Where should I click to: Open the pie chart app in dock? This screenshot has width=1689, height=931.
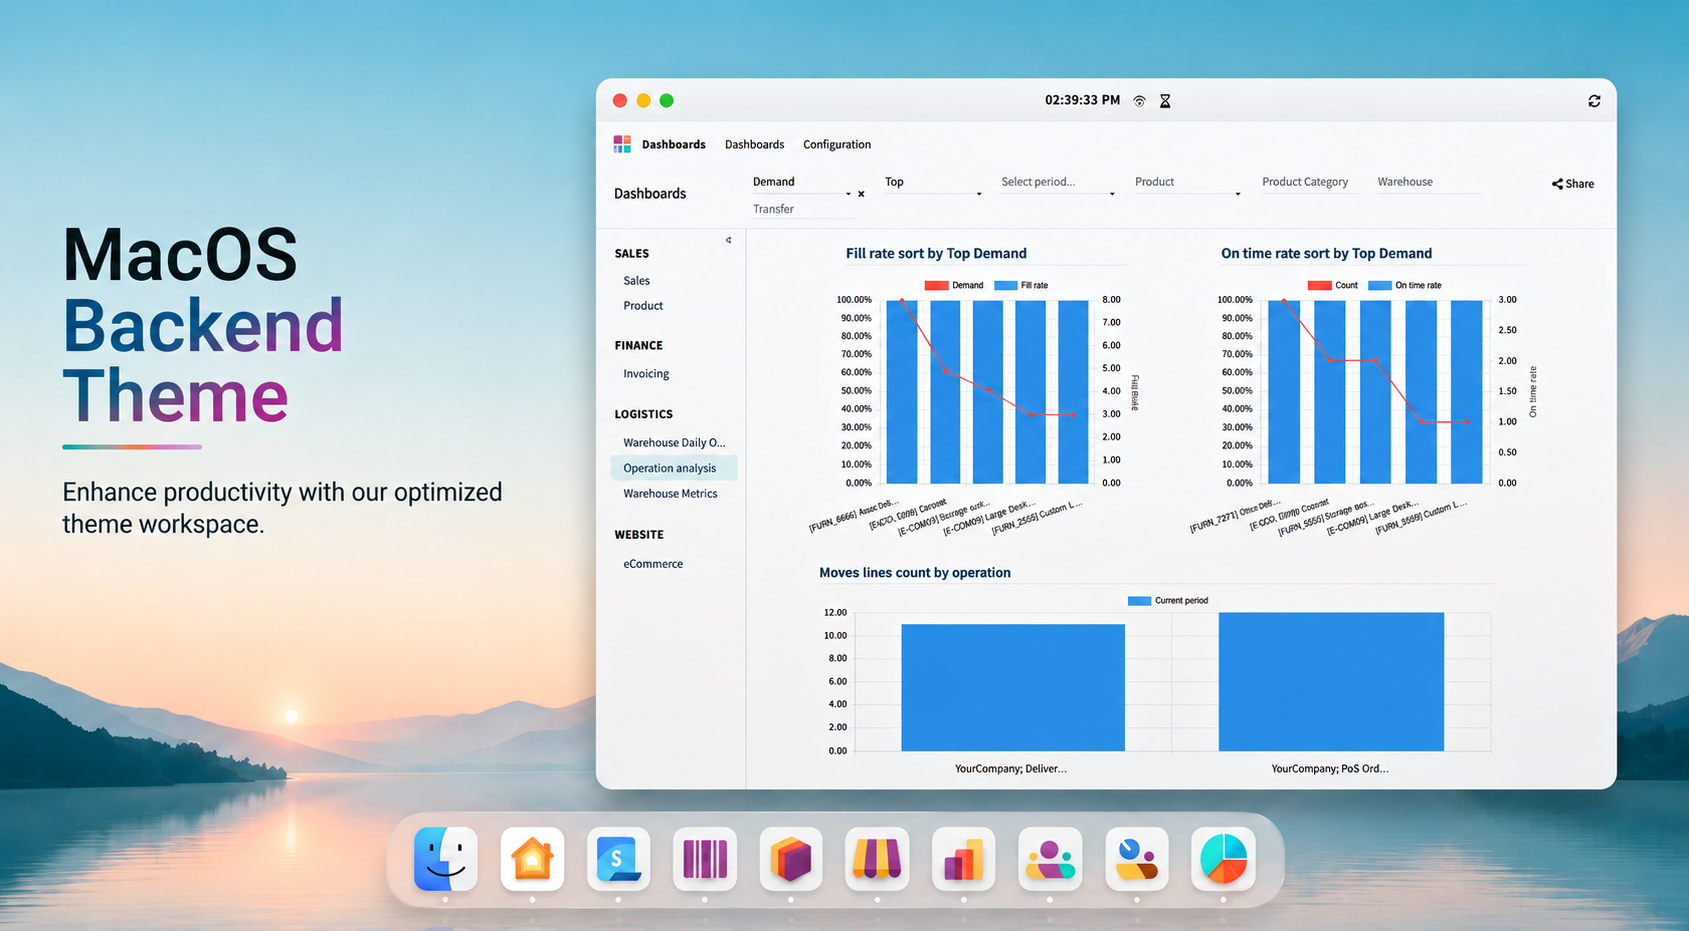[1223, 858]
